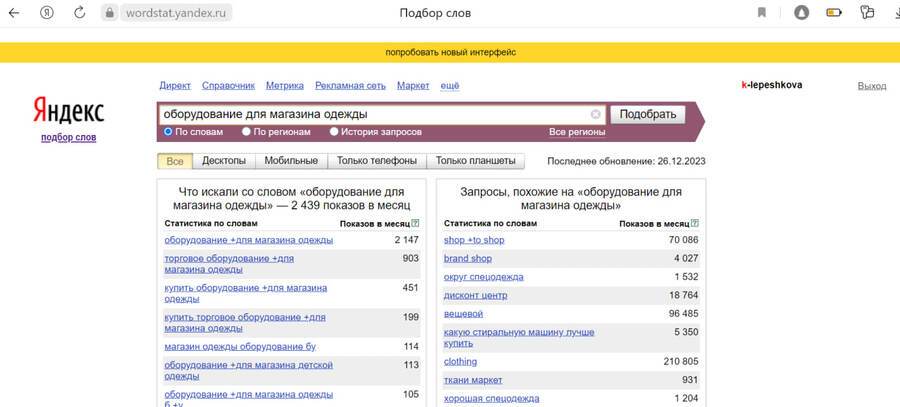The width and height of the screenshot is (900, 407).
Task: Select the "История запросов" radio option
Action: pos(334,131)
